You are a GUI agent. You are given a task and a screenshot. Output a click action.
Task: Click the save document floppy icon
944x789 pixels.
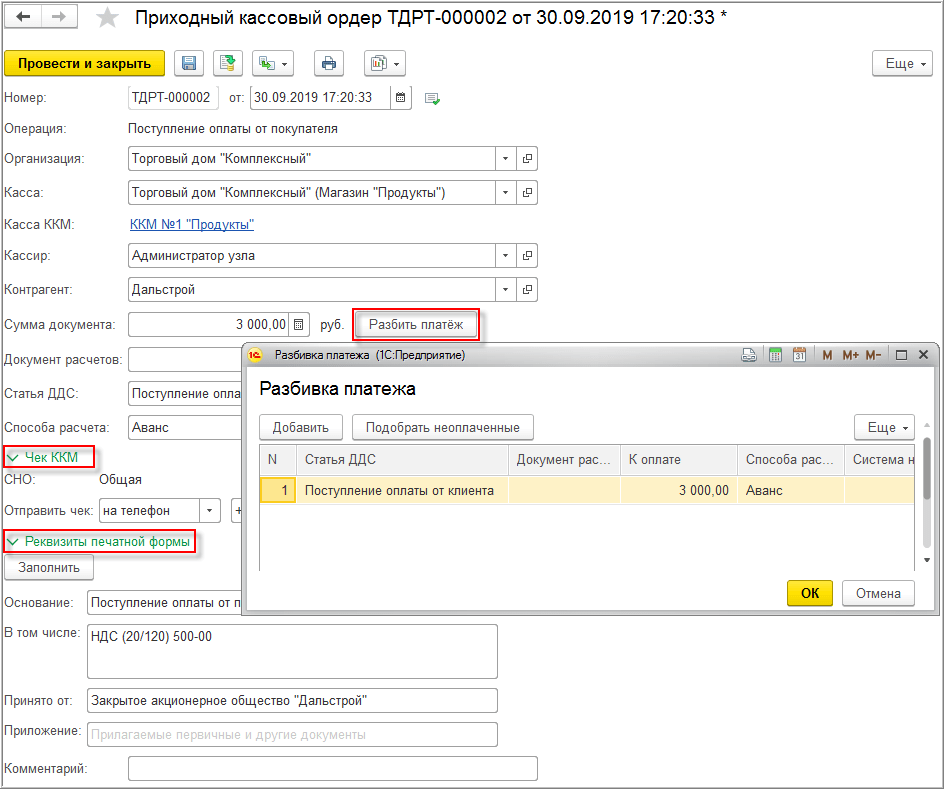click(x=188, y=63)
